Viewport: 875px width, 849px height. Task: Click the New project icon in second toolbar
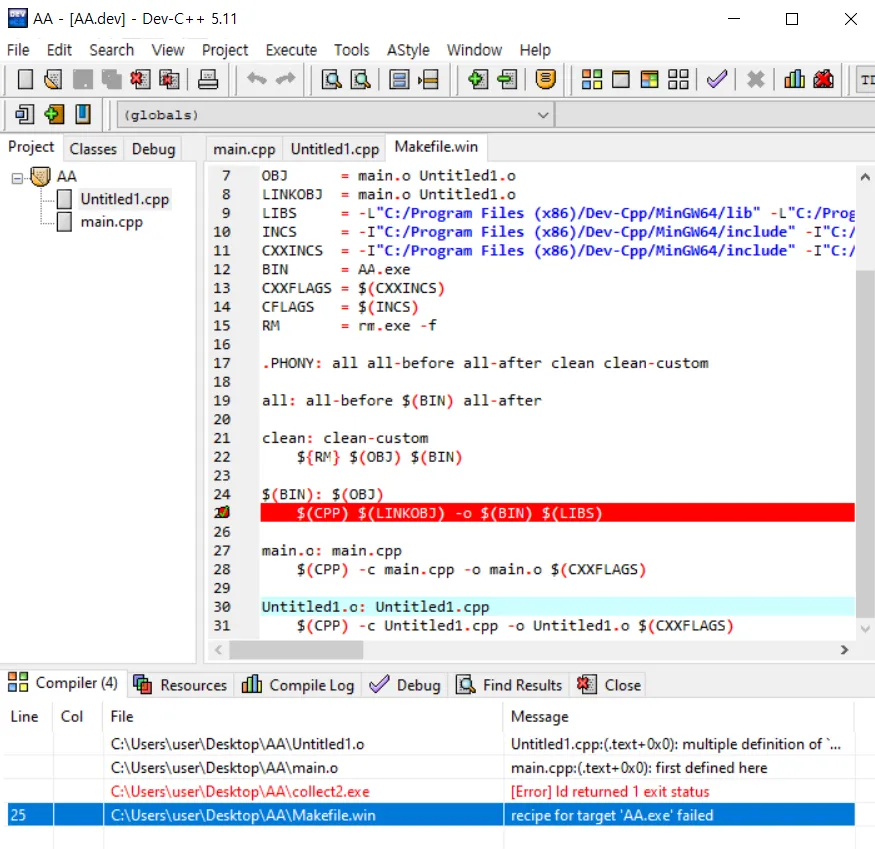(x=25, y=114)
